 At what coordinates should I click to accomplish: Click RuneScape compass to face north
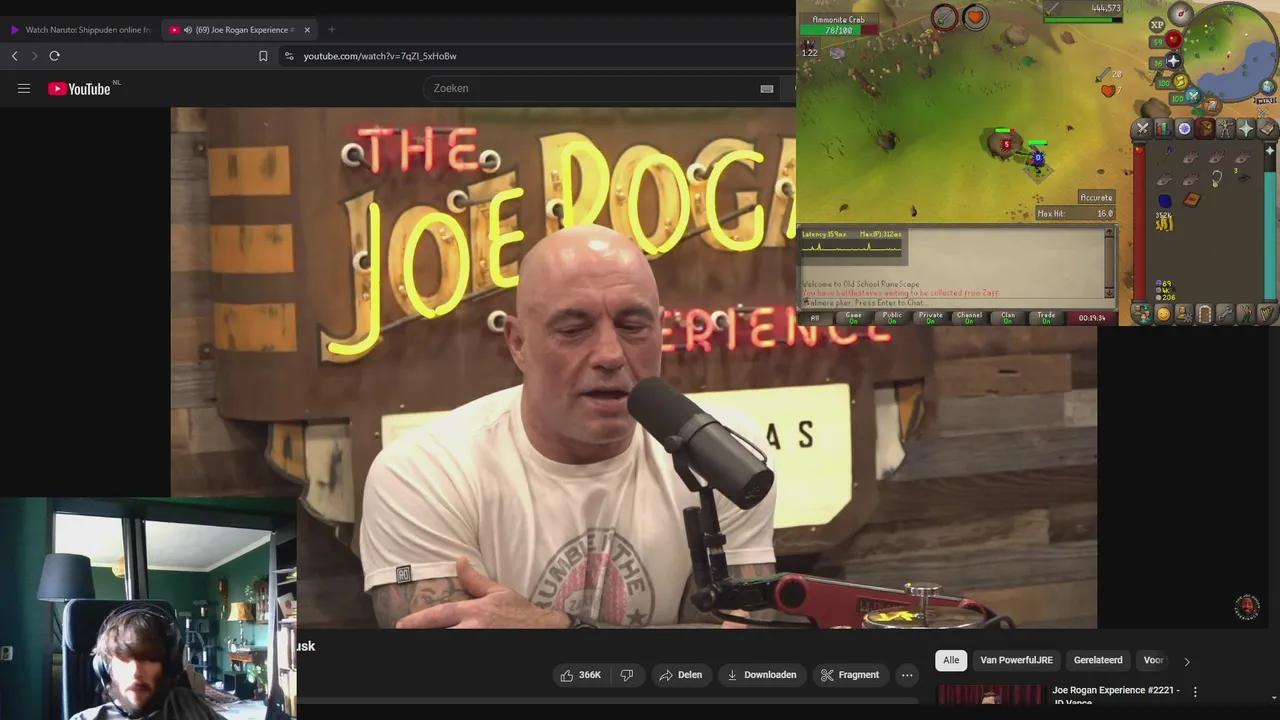point(1180,14)
